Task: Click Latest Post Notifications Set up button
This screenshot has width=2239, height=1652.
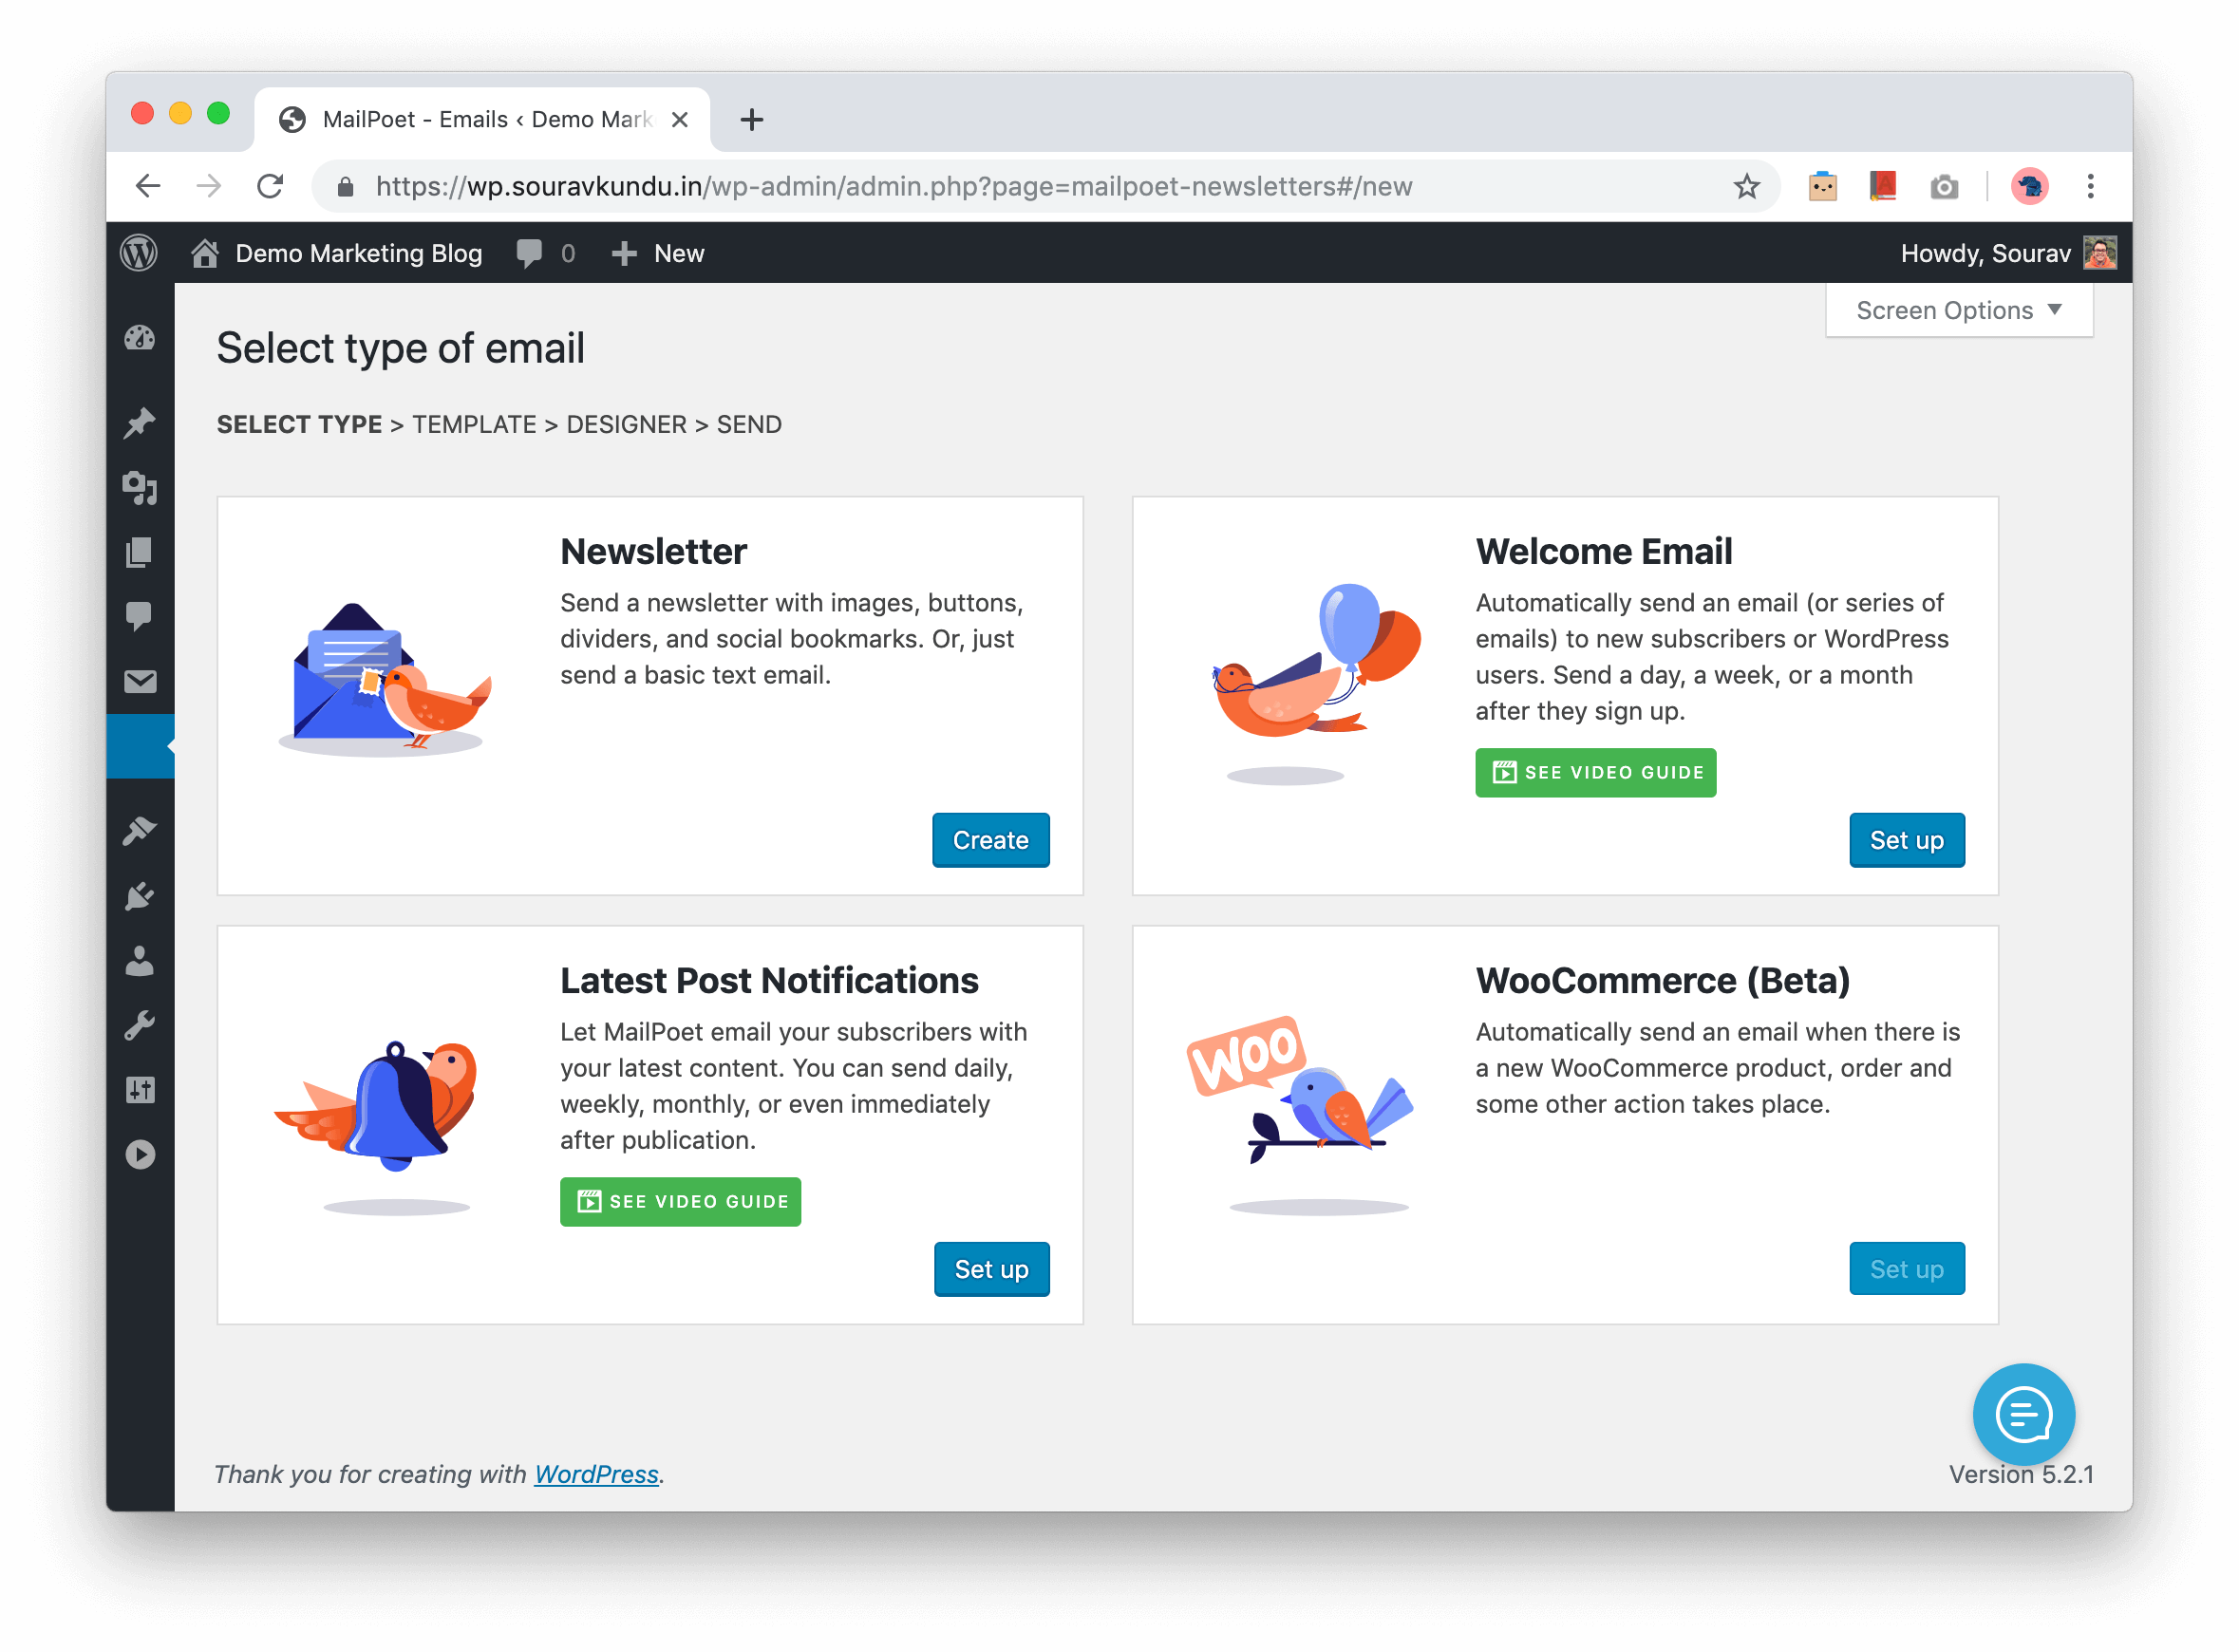Action: [x=991, y=1267]
